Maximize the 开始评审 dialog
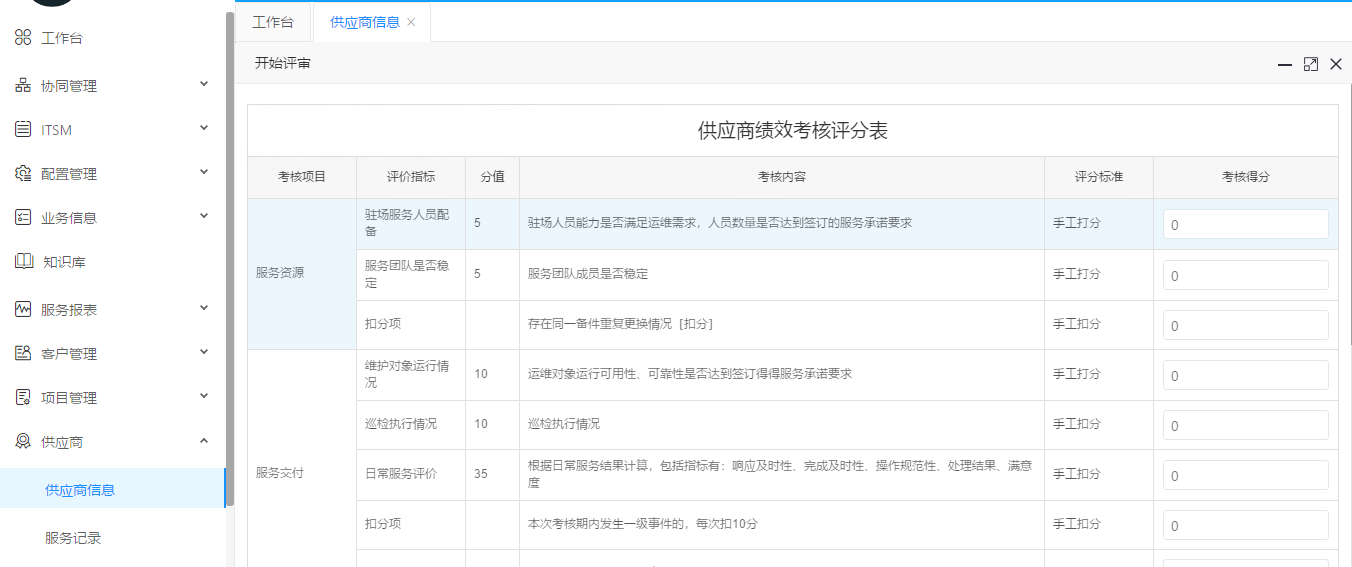1352x567 pixels. click(x=1310, y=64)
